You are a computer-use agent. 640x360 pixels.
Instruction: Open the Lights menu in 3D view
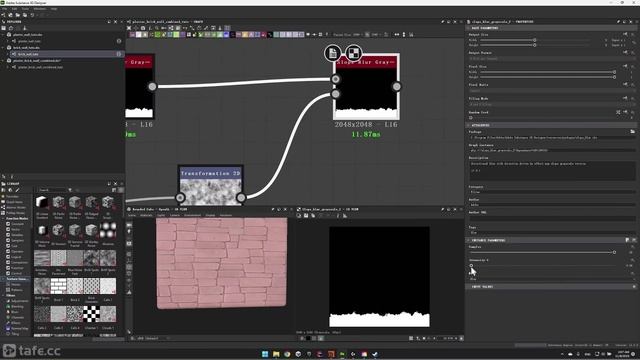(x=161, y=215)
